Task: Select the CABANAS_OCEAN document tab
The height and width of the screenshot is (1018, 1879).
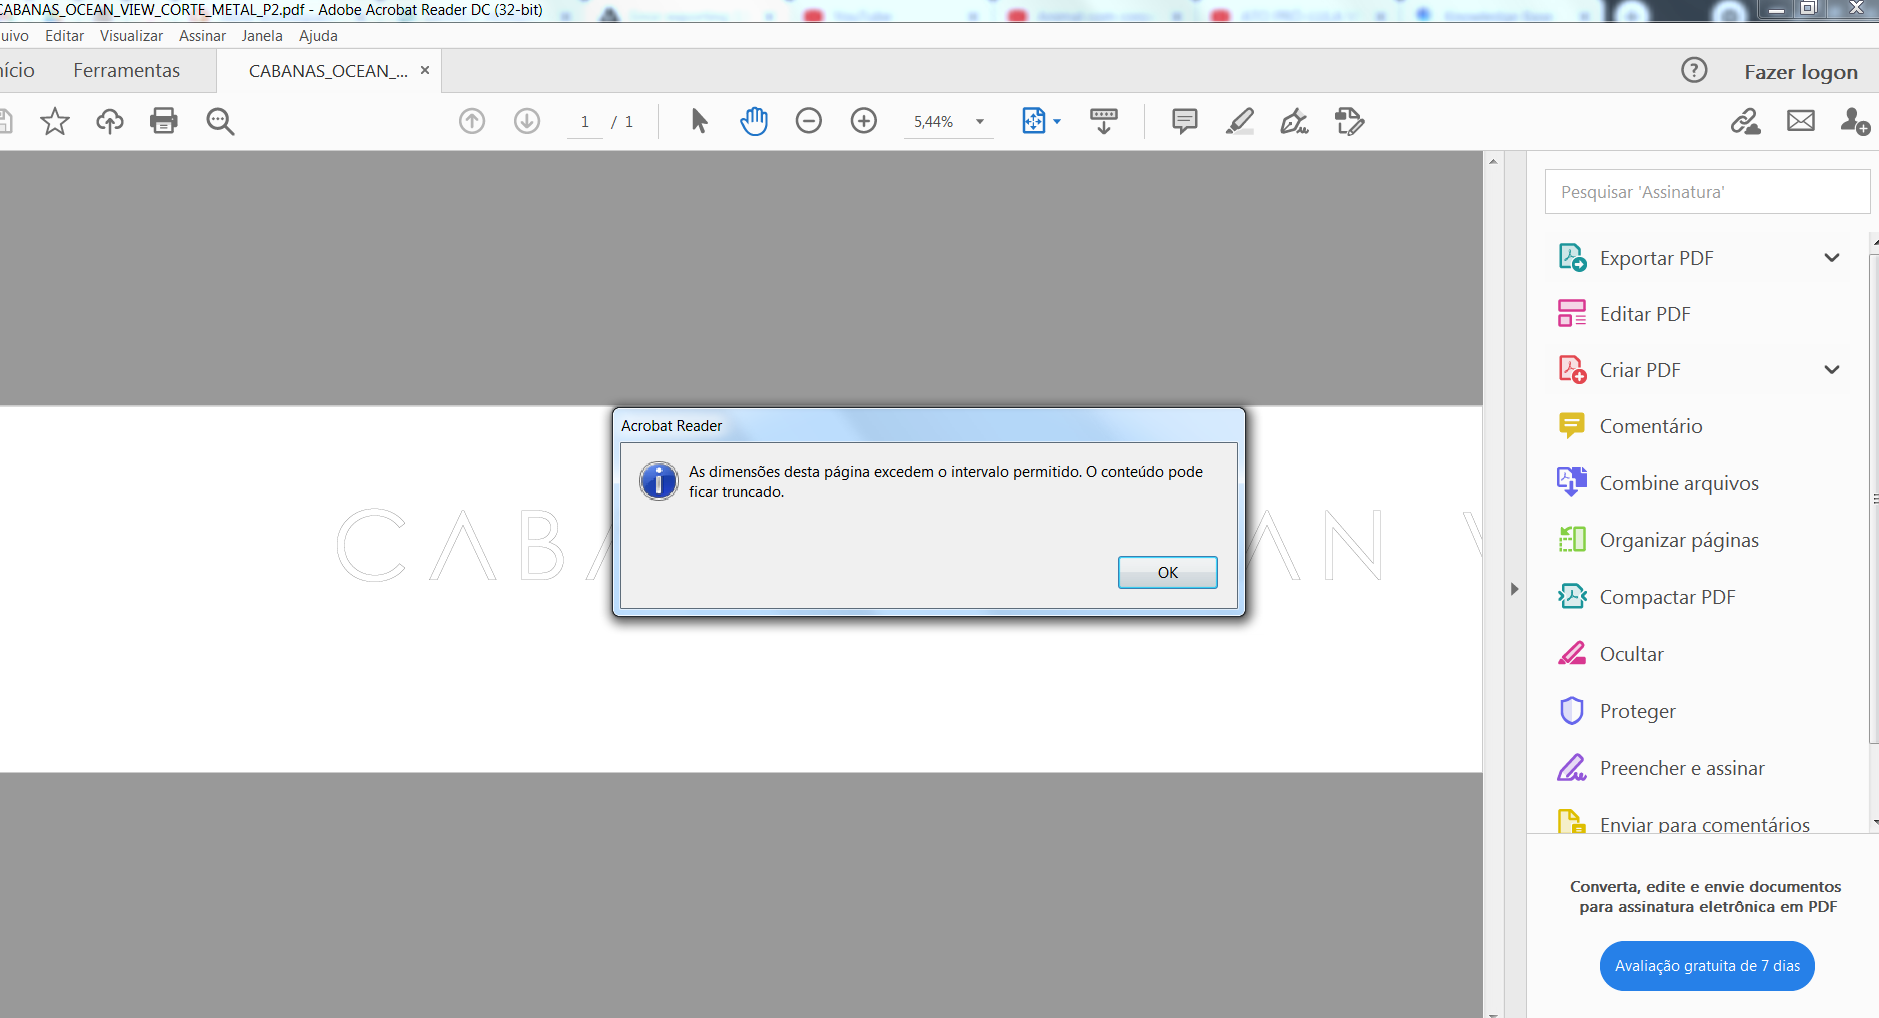Action: 328,71
